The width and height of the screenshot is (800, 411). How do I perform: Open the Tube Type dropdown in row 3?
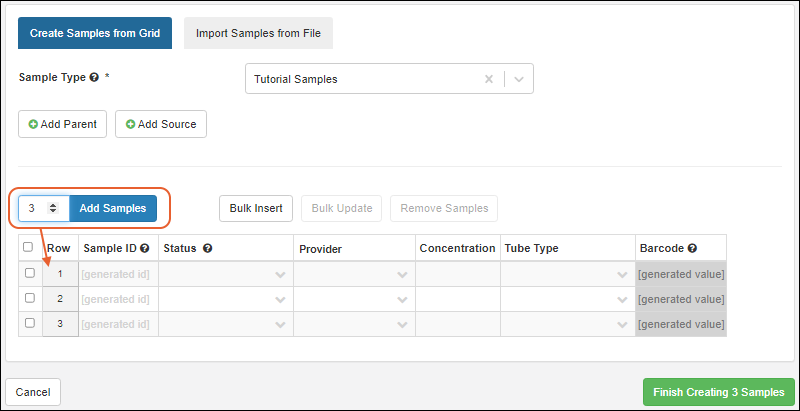pos(567,324)
